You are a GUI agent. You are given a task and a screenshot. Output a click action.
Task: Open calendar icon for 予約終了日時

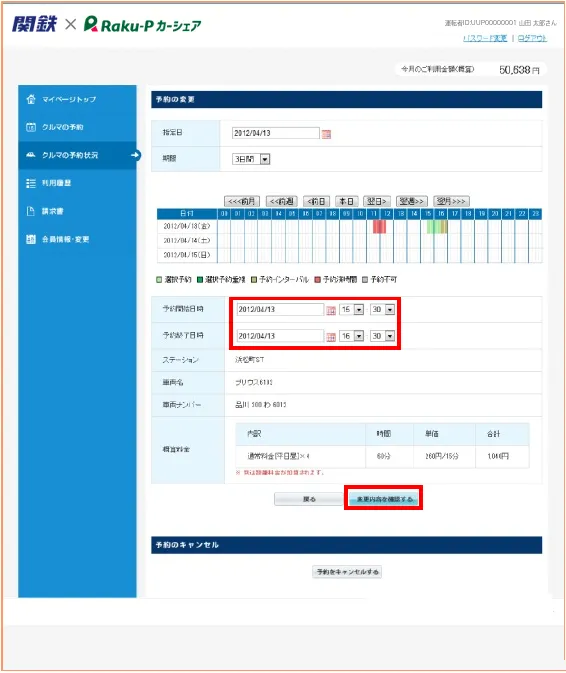point(331,337)
